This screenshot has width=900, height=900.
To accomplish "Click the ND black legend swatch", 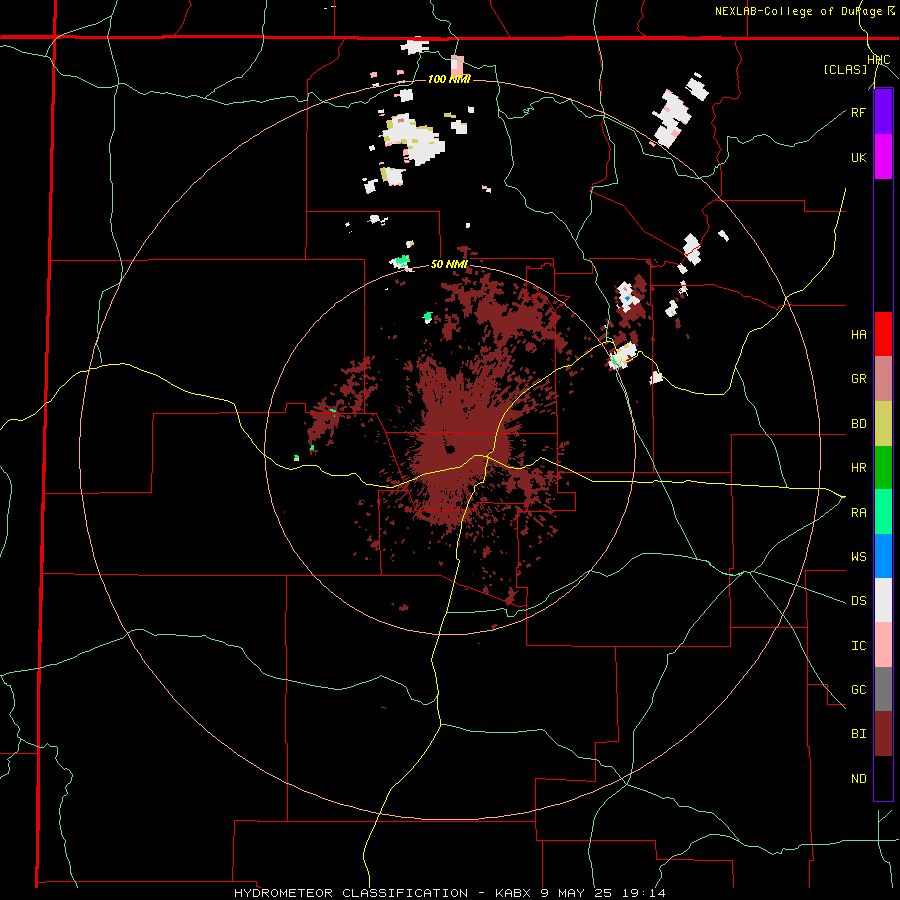I will 883,778.
